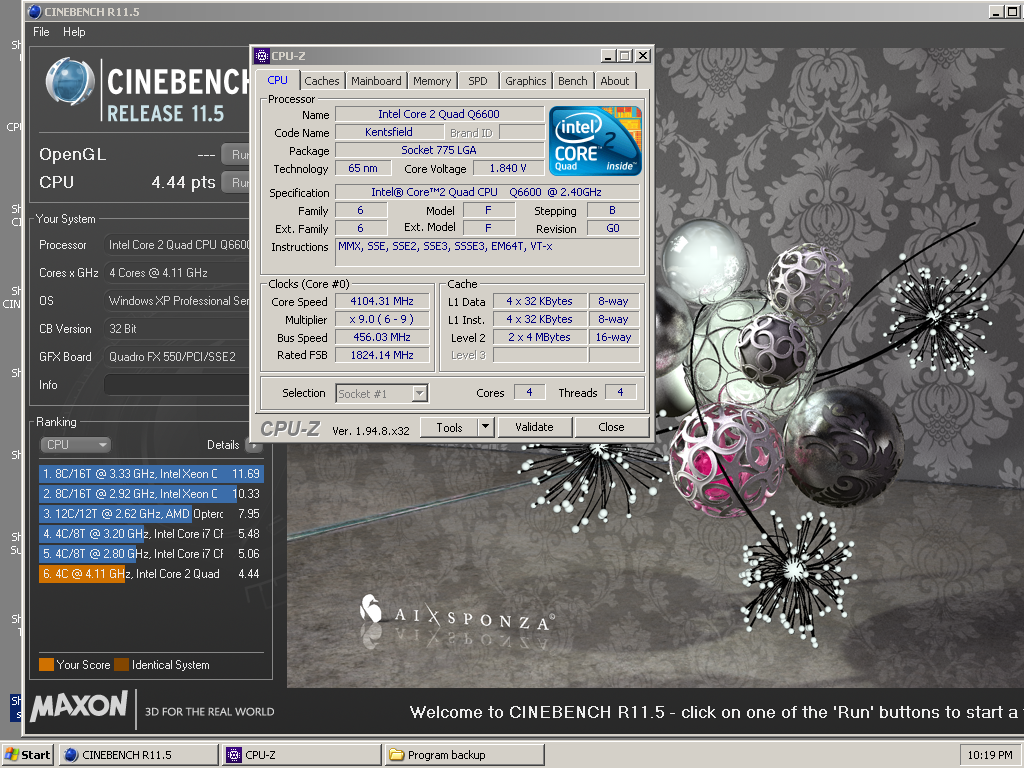Click the Info input field in Cinebench
This screenshot has width=1024, height=768.
(x=177, y=385)
